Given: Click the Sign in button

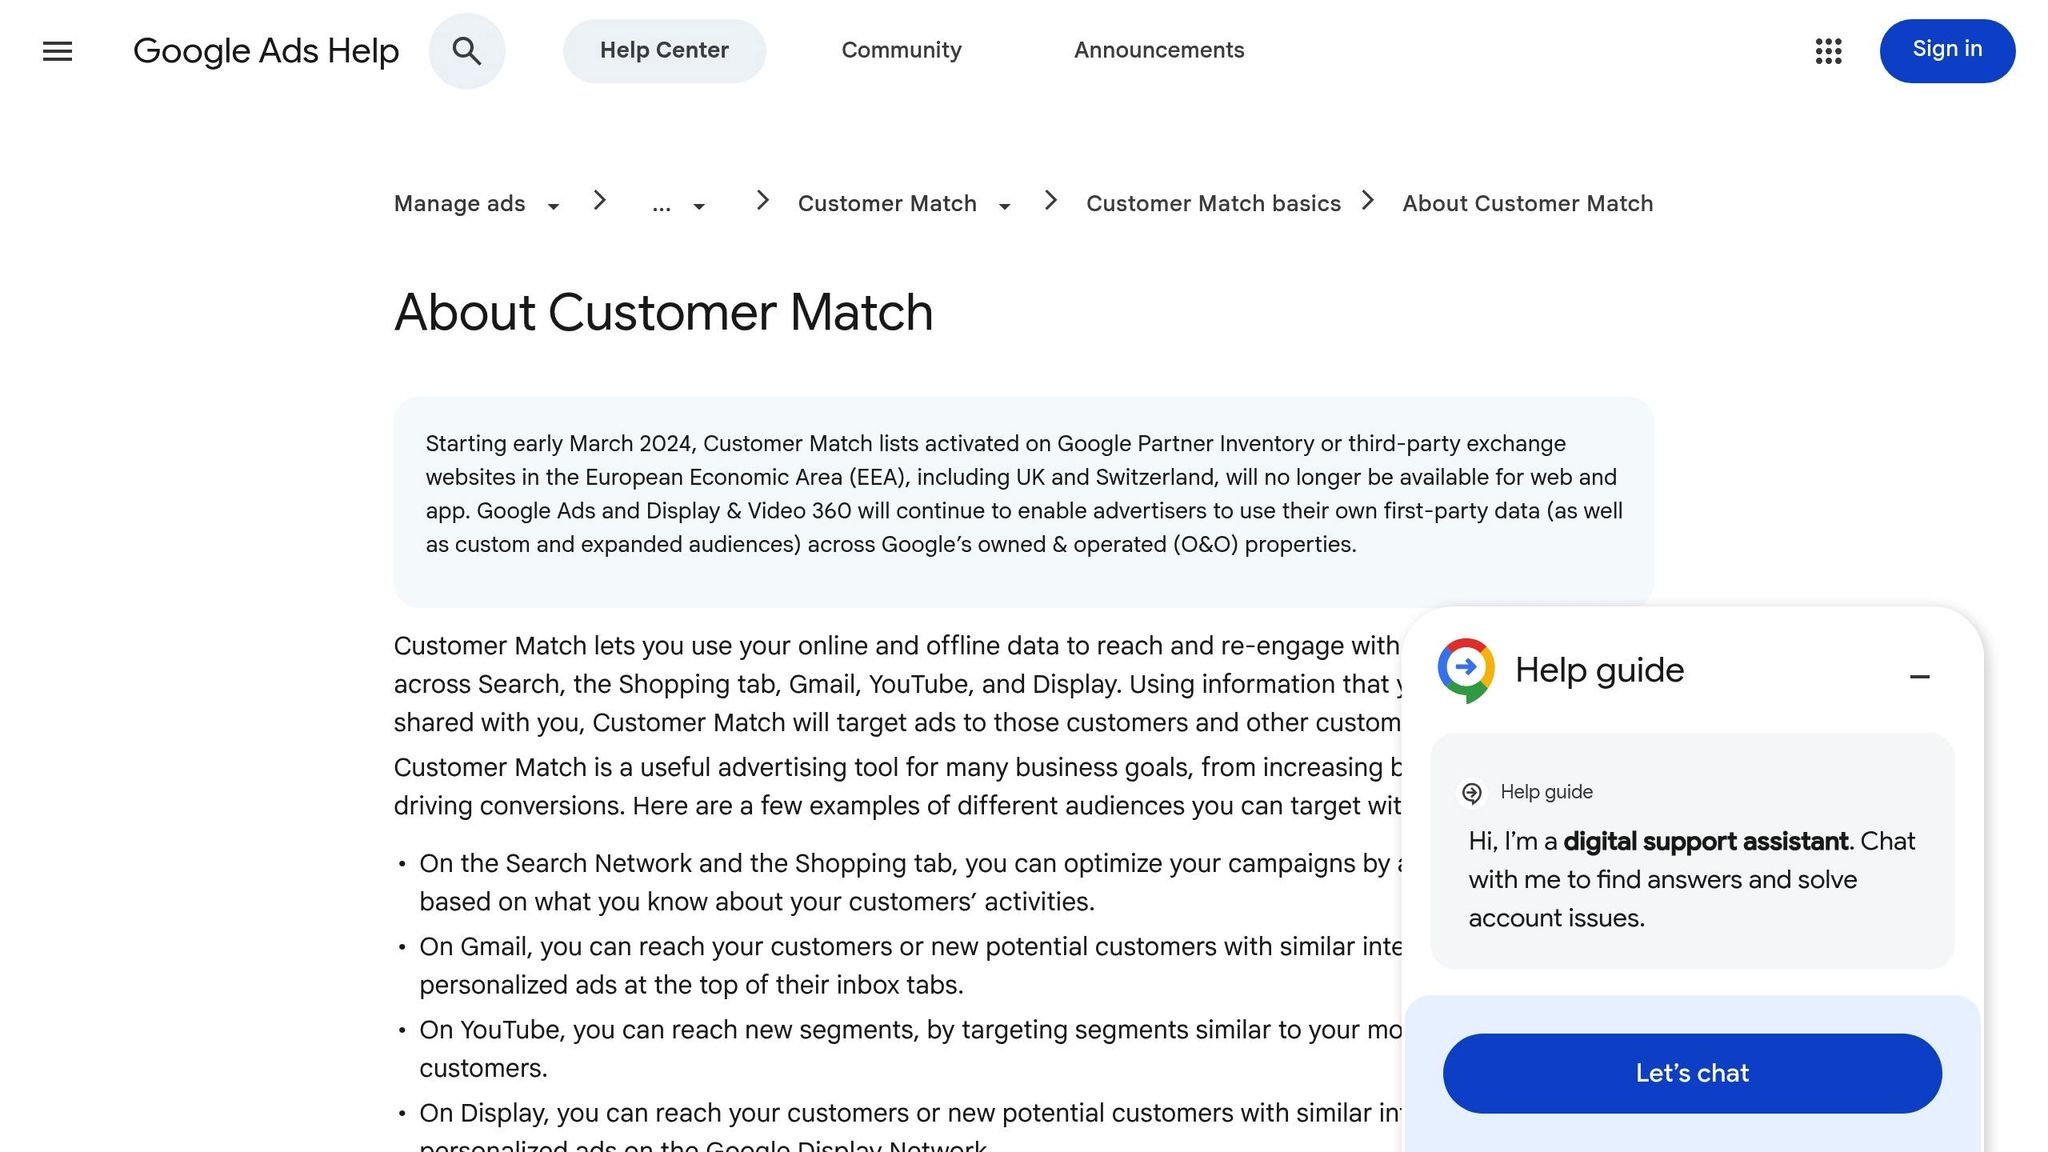Looking at the screenshot, I should pos(1946,50).
